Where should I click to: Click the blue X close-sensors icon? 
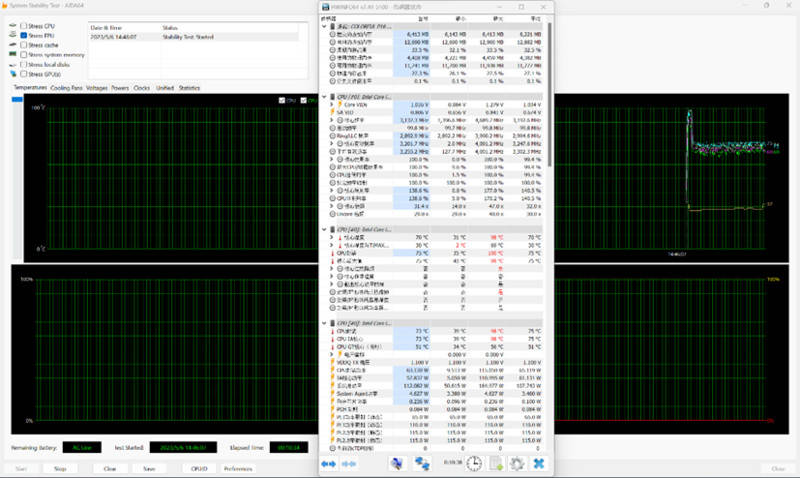539,464
